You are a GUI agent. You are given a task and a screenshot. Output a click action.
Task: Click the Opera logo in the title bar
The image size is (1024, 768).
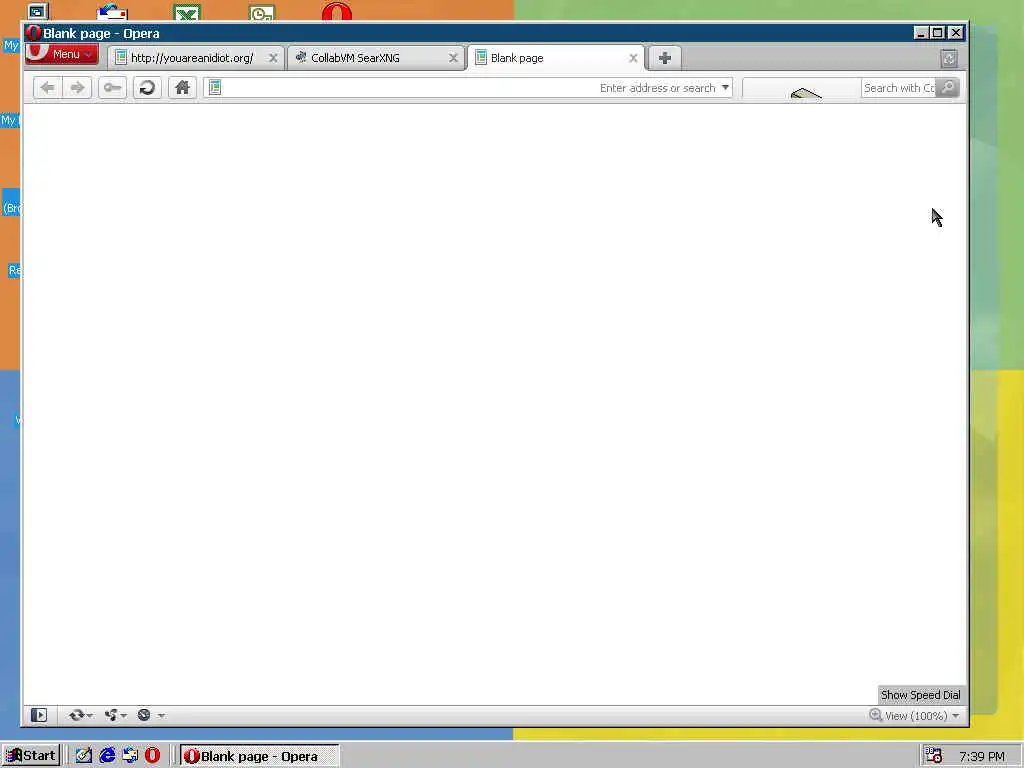pyautogui.click(x=33, y=33)
